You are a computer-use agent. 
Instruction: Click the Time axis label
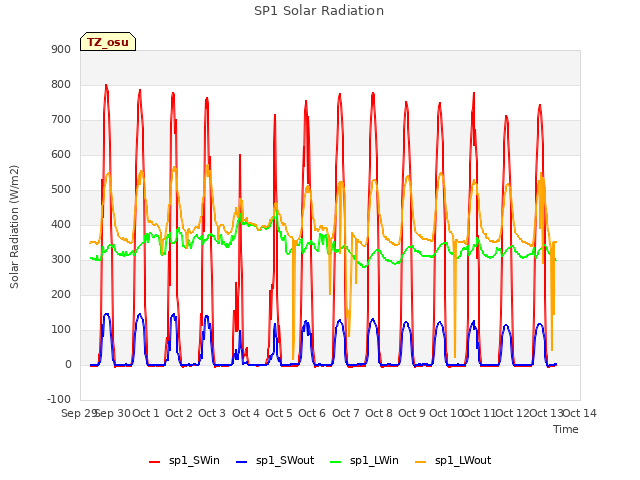(566, 429)
